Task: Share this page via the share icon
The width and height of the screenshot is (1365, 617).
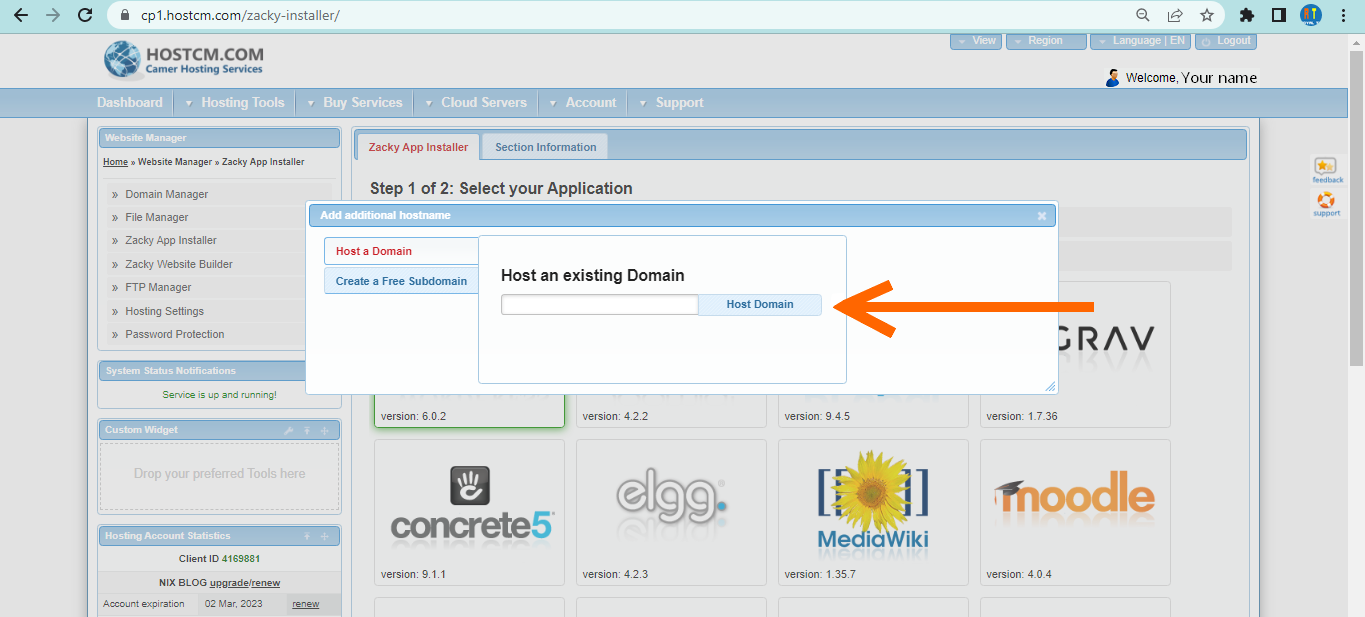Action: click(1175, 15)
